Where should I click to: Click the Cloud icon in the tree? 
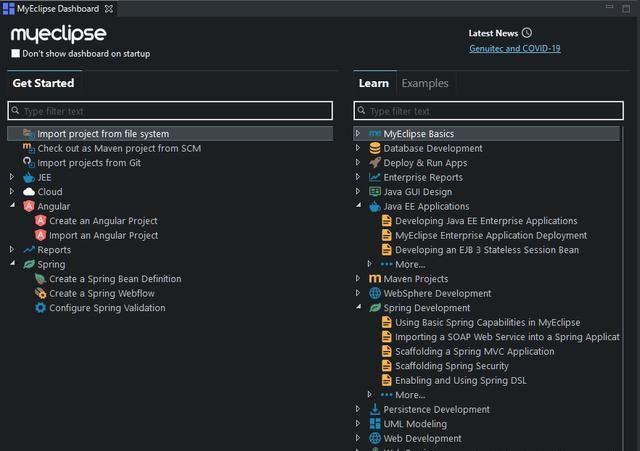29,192
